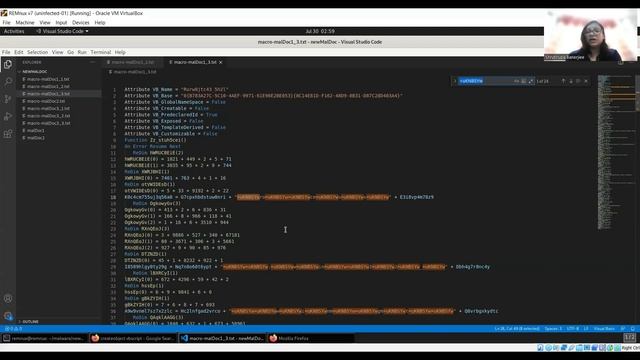
Task: Open VirtualBox Devices menu
Action: point(80,22)
